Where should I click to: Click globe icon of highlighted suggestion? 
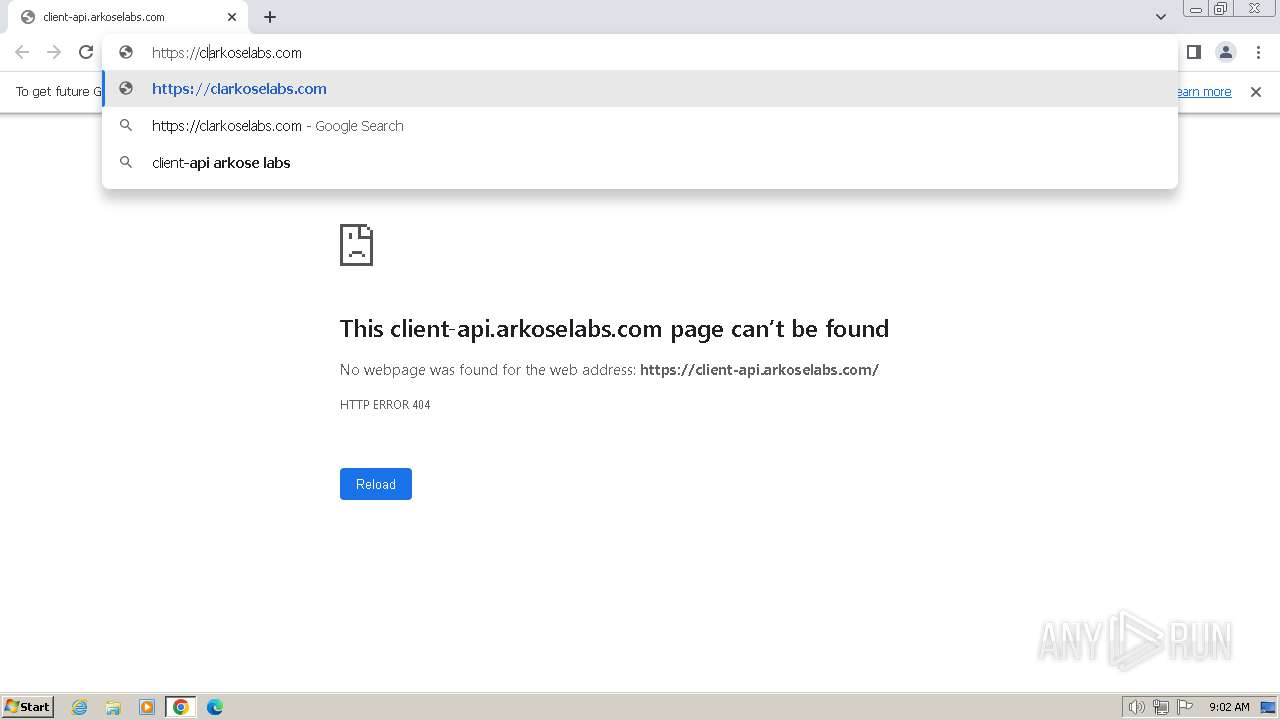[x=126, y=89]
